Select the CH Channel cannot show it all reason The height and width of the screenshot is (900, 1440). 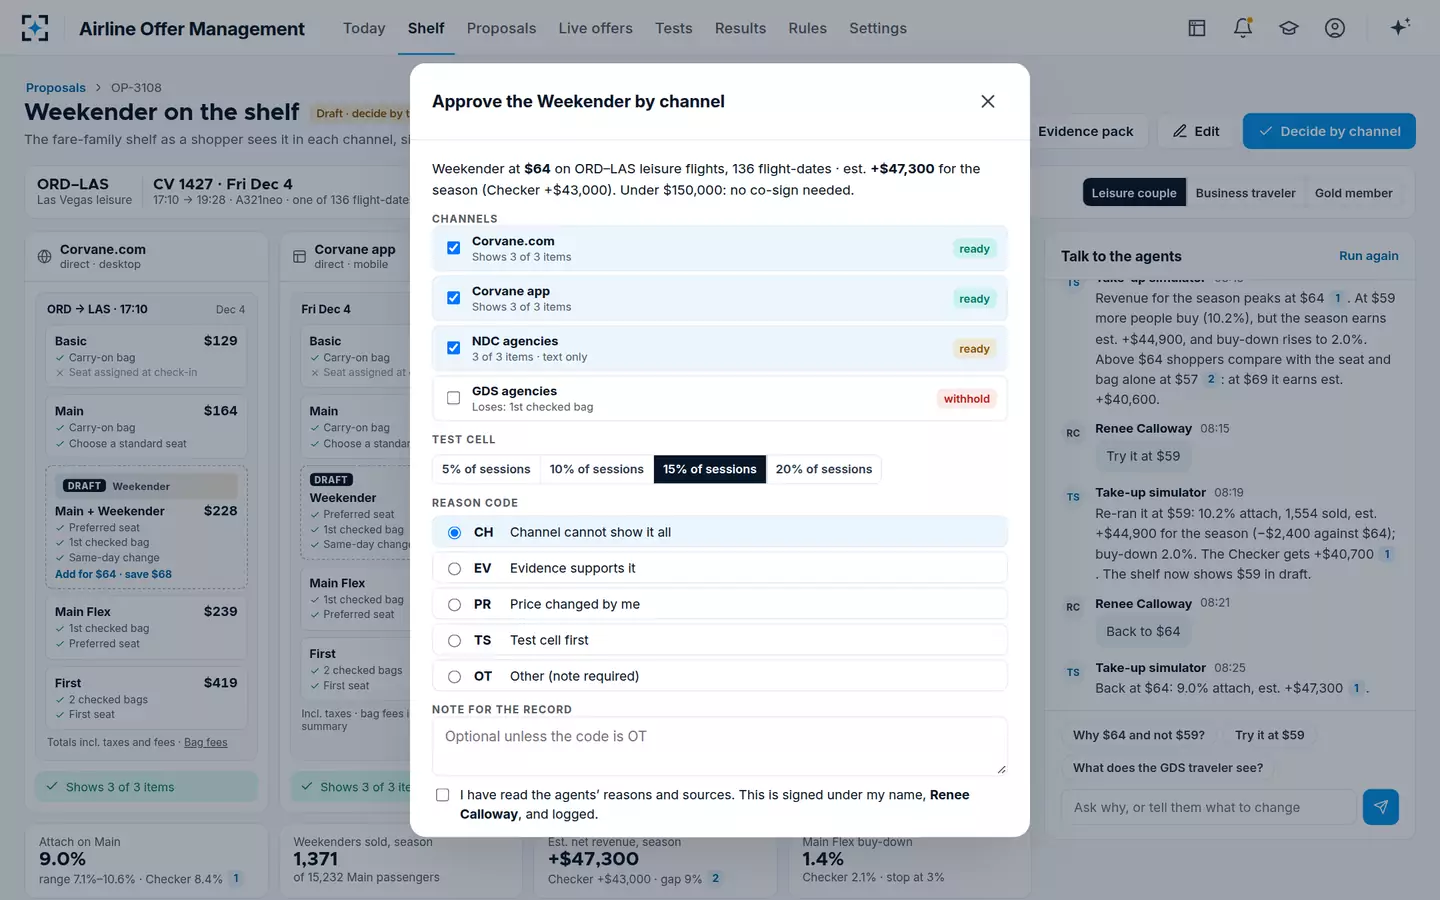click(719, 532)
